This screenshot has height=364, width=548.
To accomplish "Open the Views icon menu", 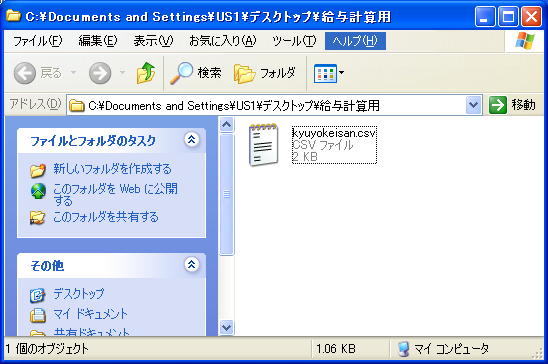I will tap(325, 73).
